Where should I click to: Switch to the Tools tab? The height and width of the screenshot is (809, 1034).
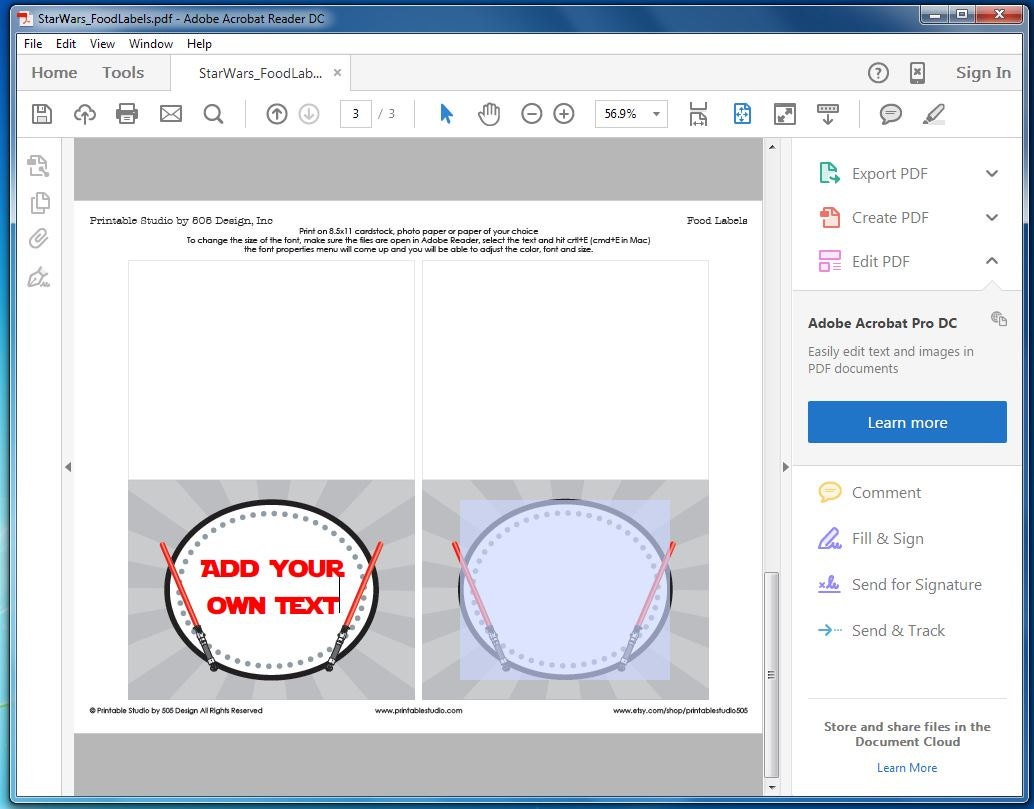[123, 73]
